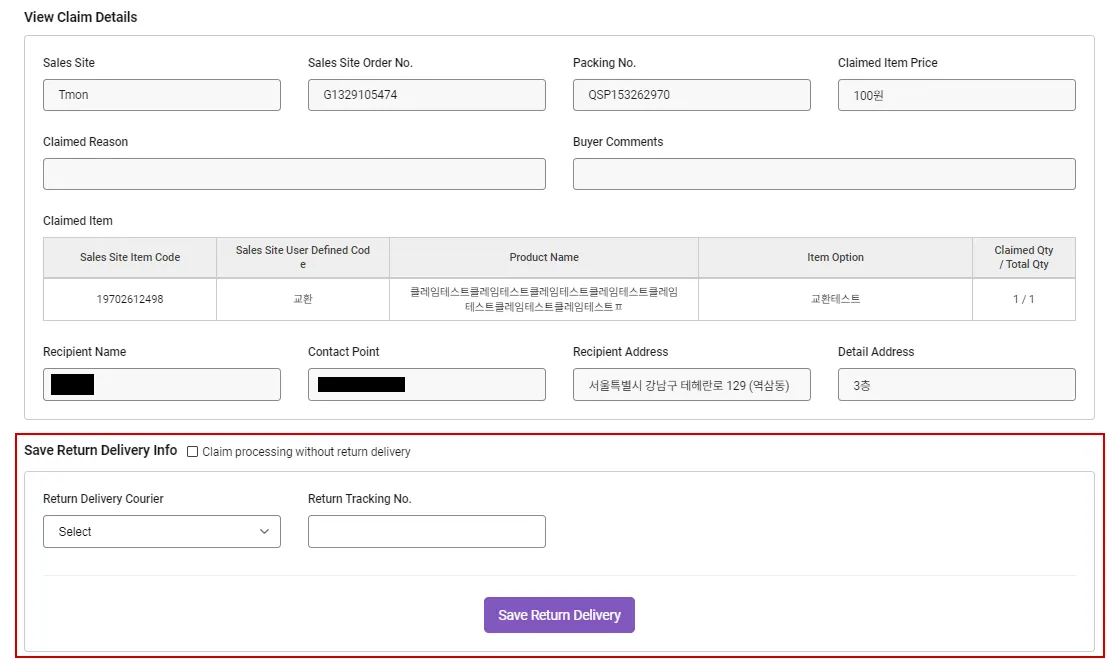The width and height of the screenshot is (1118, 662).
Task: Click the chevron arrow in the courier Select box
Action: point(264,532)
